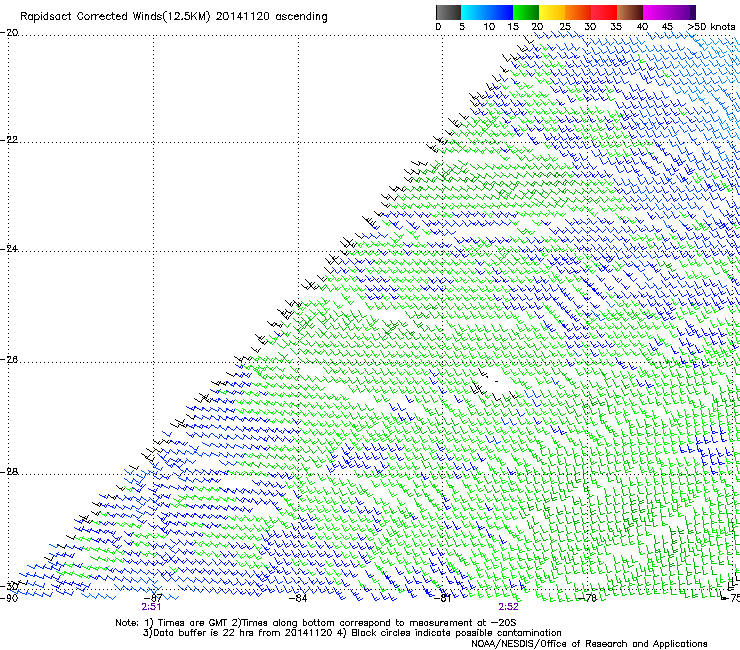
Task: Click the '-28' latitude axis label
Action: (9, 472)
